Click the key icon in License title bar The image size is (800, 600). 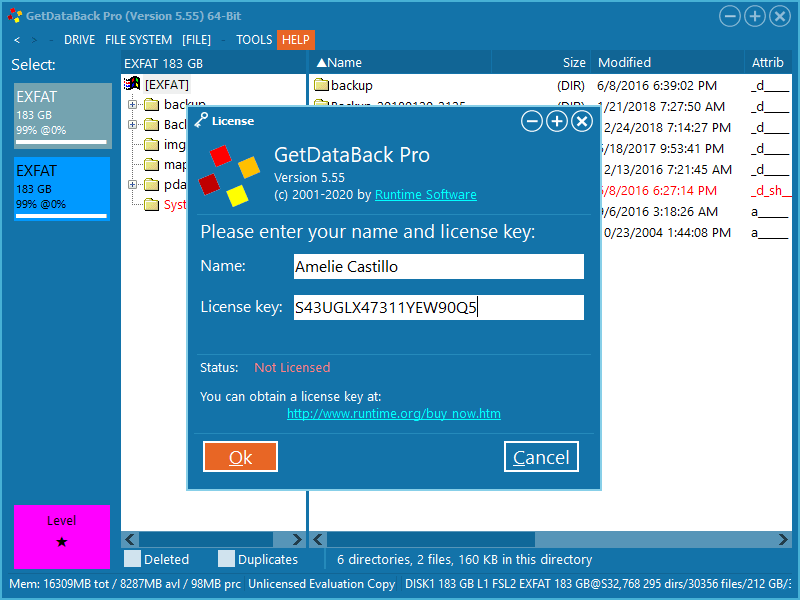click(201, 121)
